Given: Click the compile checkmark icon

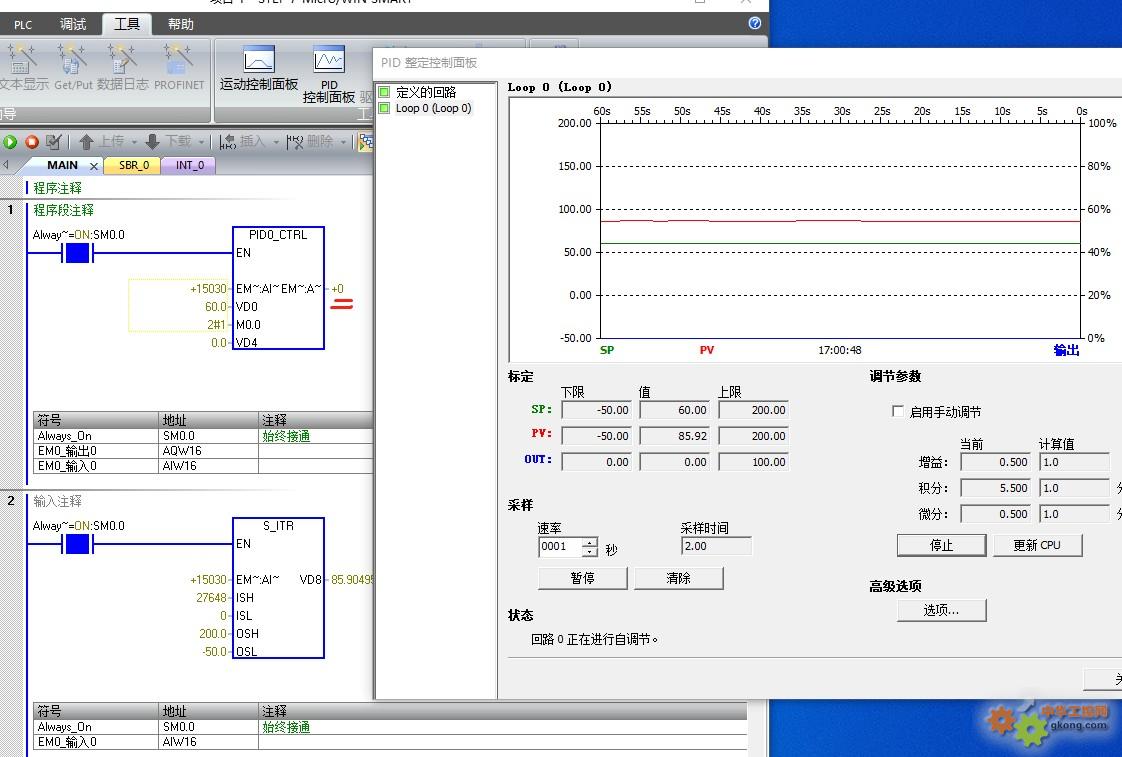Looking at the screenshot, I should pyautogui.click(x=54, y=142).
